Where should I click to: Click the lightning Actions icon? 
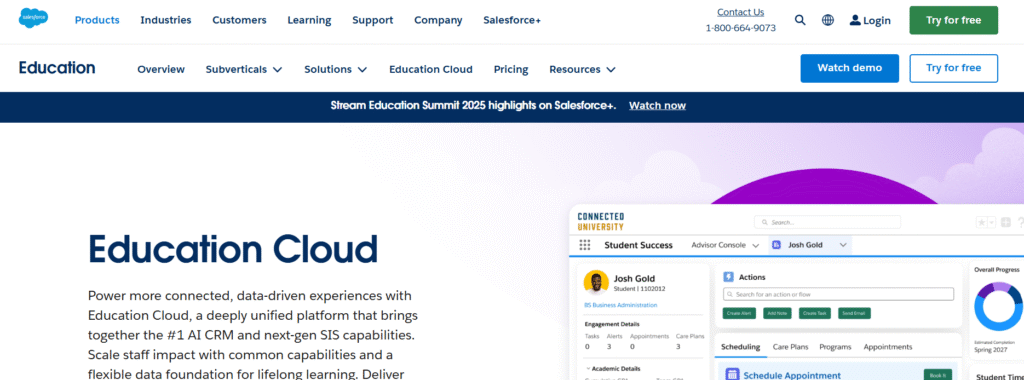[x=729, y=277]
